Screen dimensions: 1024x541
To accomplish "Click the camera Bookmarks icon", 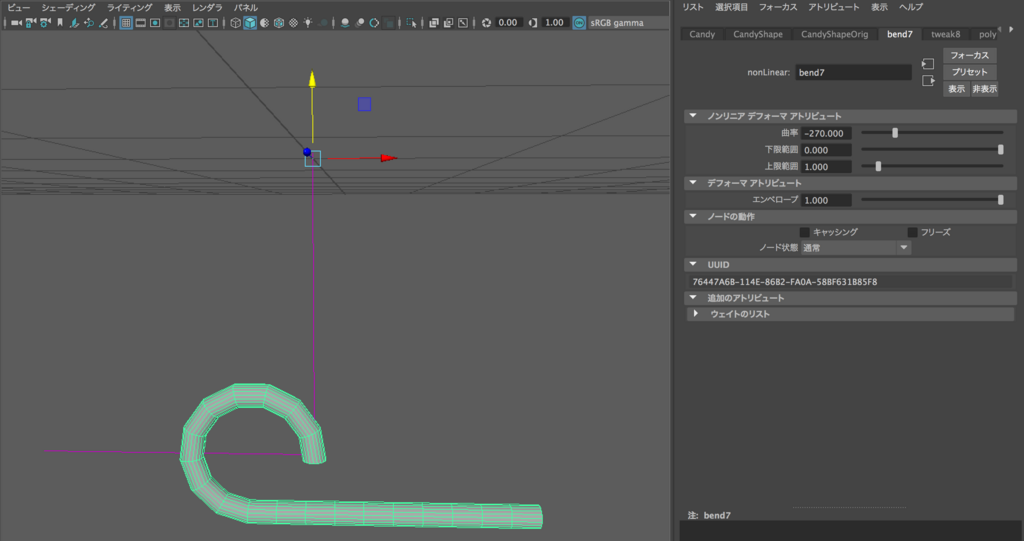I will click(59, 23).
